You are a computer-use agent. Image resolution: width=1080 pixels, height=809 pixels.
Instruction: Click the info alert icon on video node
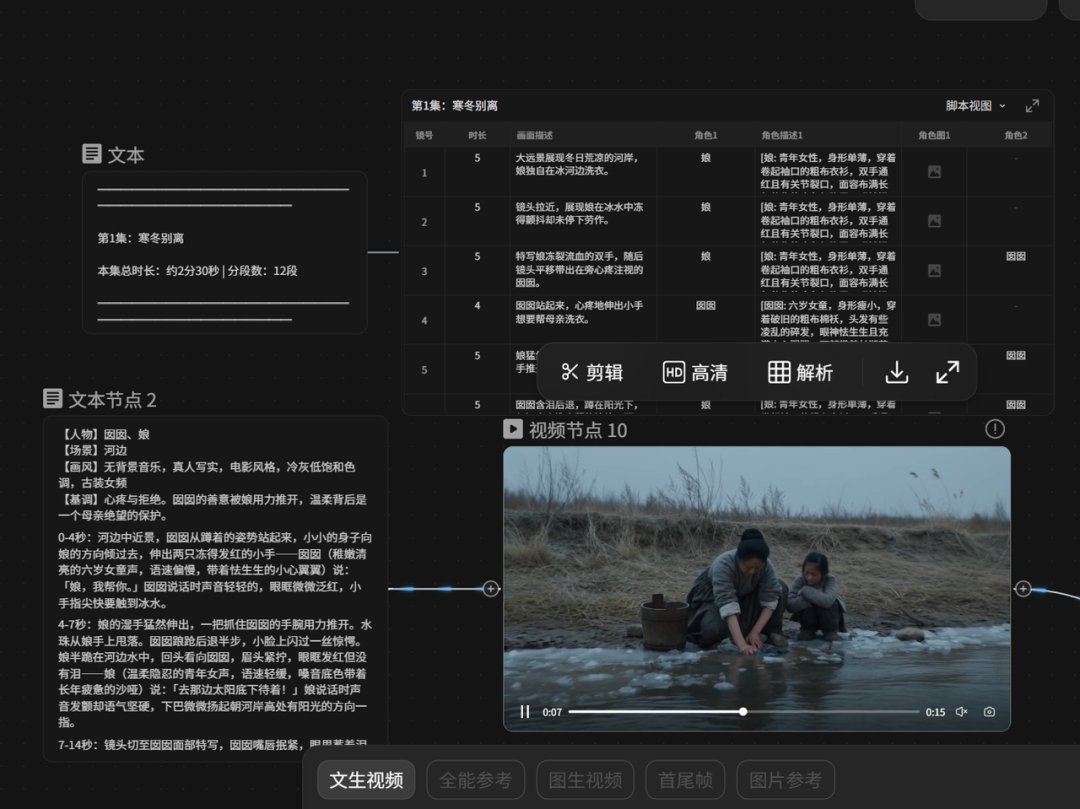click(x=995, y=429)
